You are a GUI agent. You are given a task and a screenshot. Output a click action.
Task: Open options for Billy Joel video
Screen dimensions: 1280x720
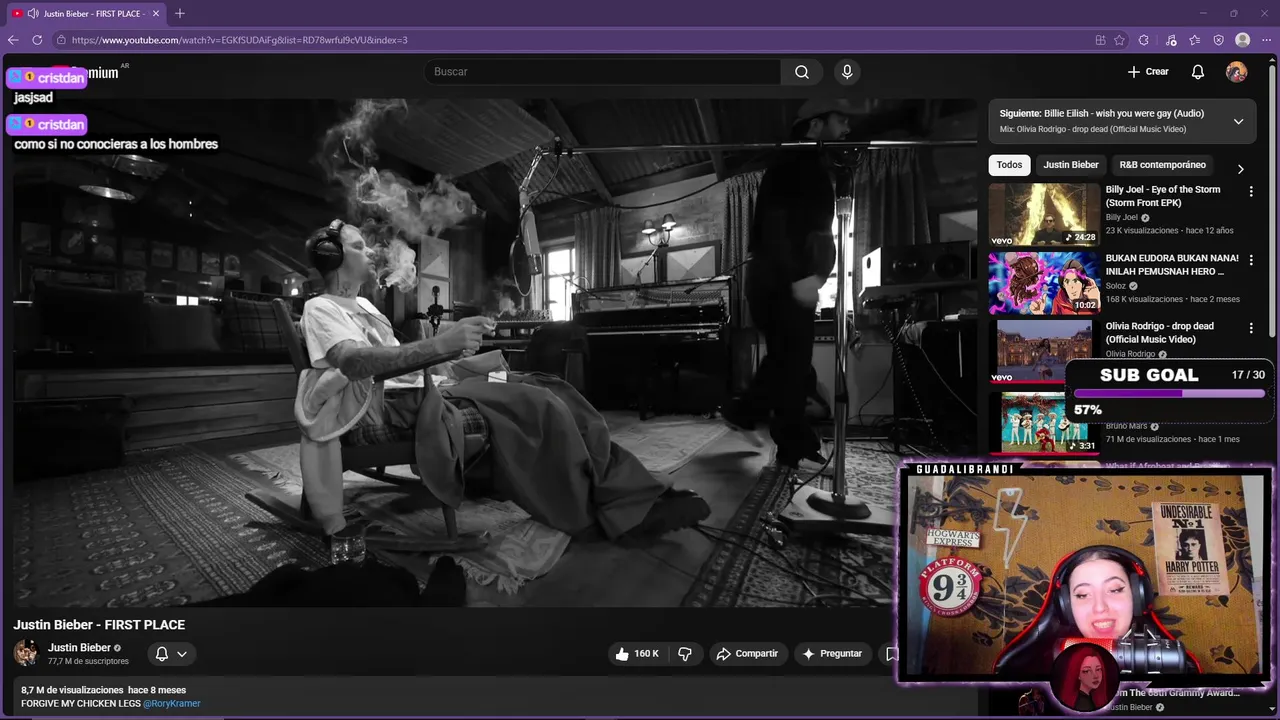(1250, 191)
